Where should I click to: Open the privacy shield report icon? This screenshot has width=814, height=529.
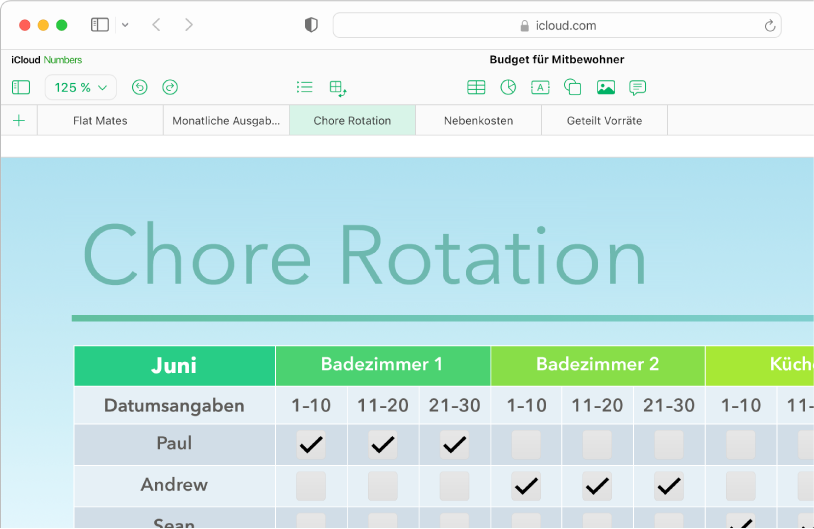click(311, 25)
